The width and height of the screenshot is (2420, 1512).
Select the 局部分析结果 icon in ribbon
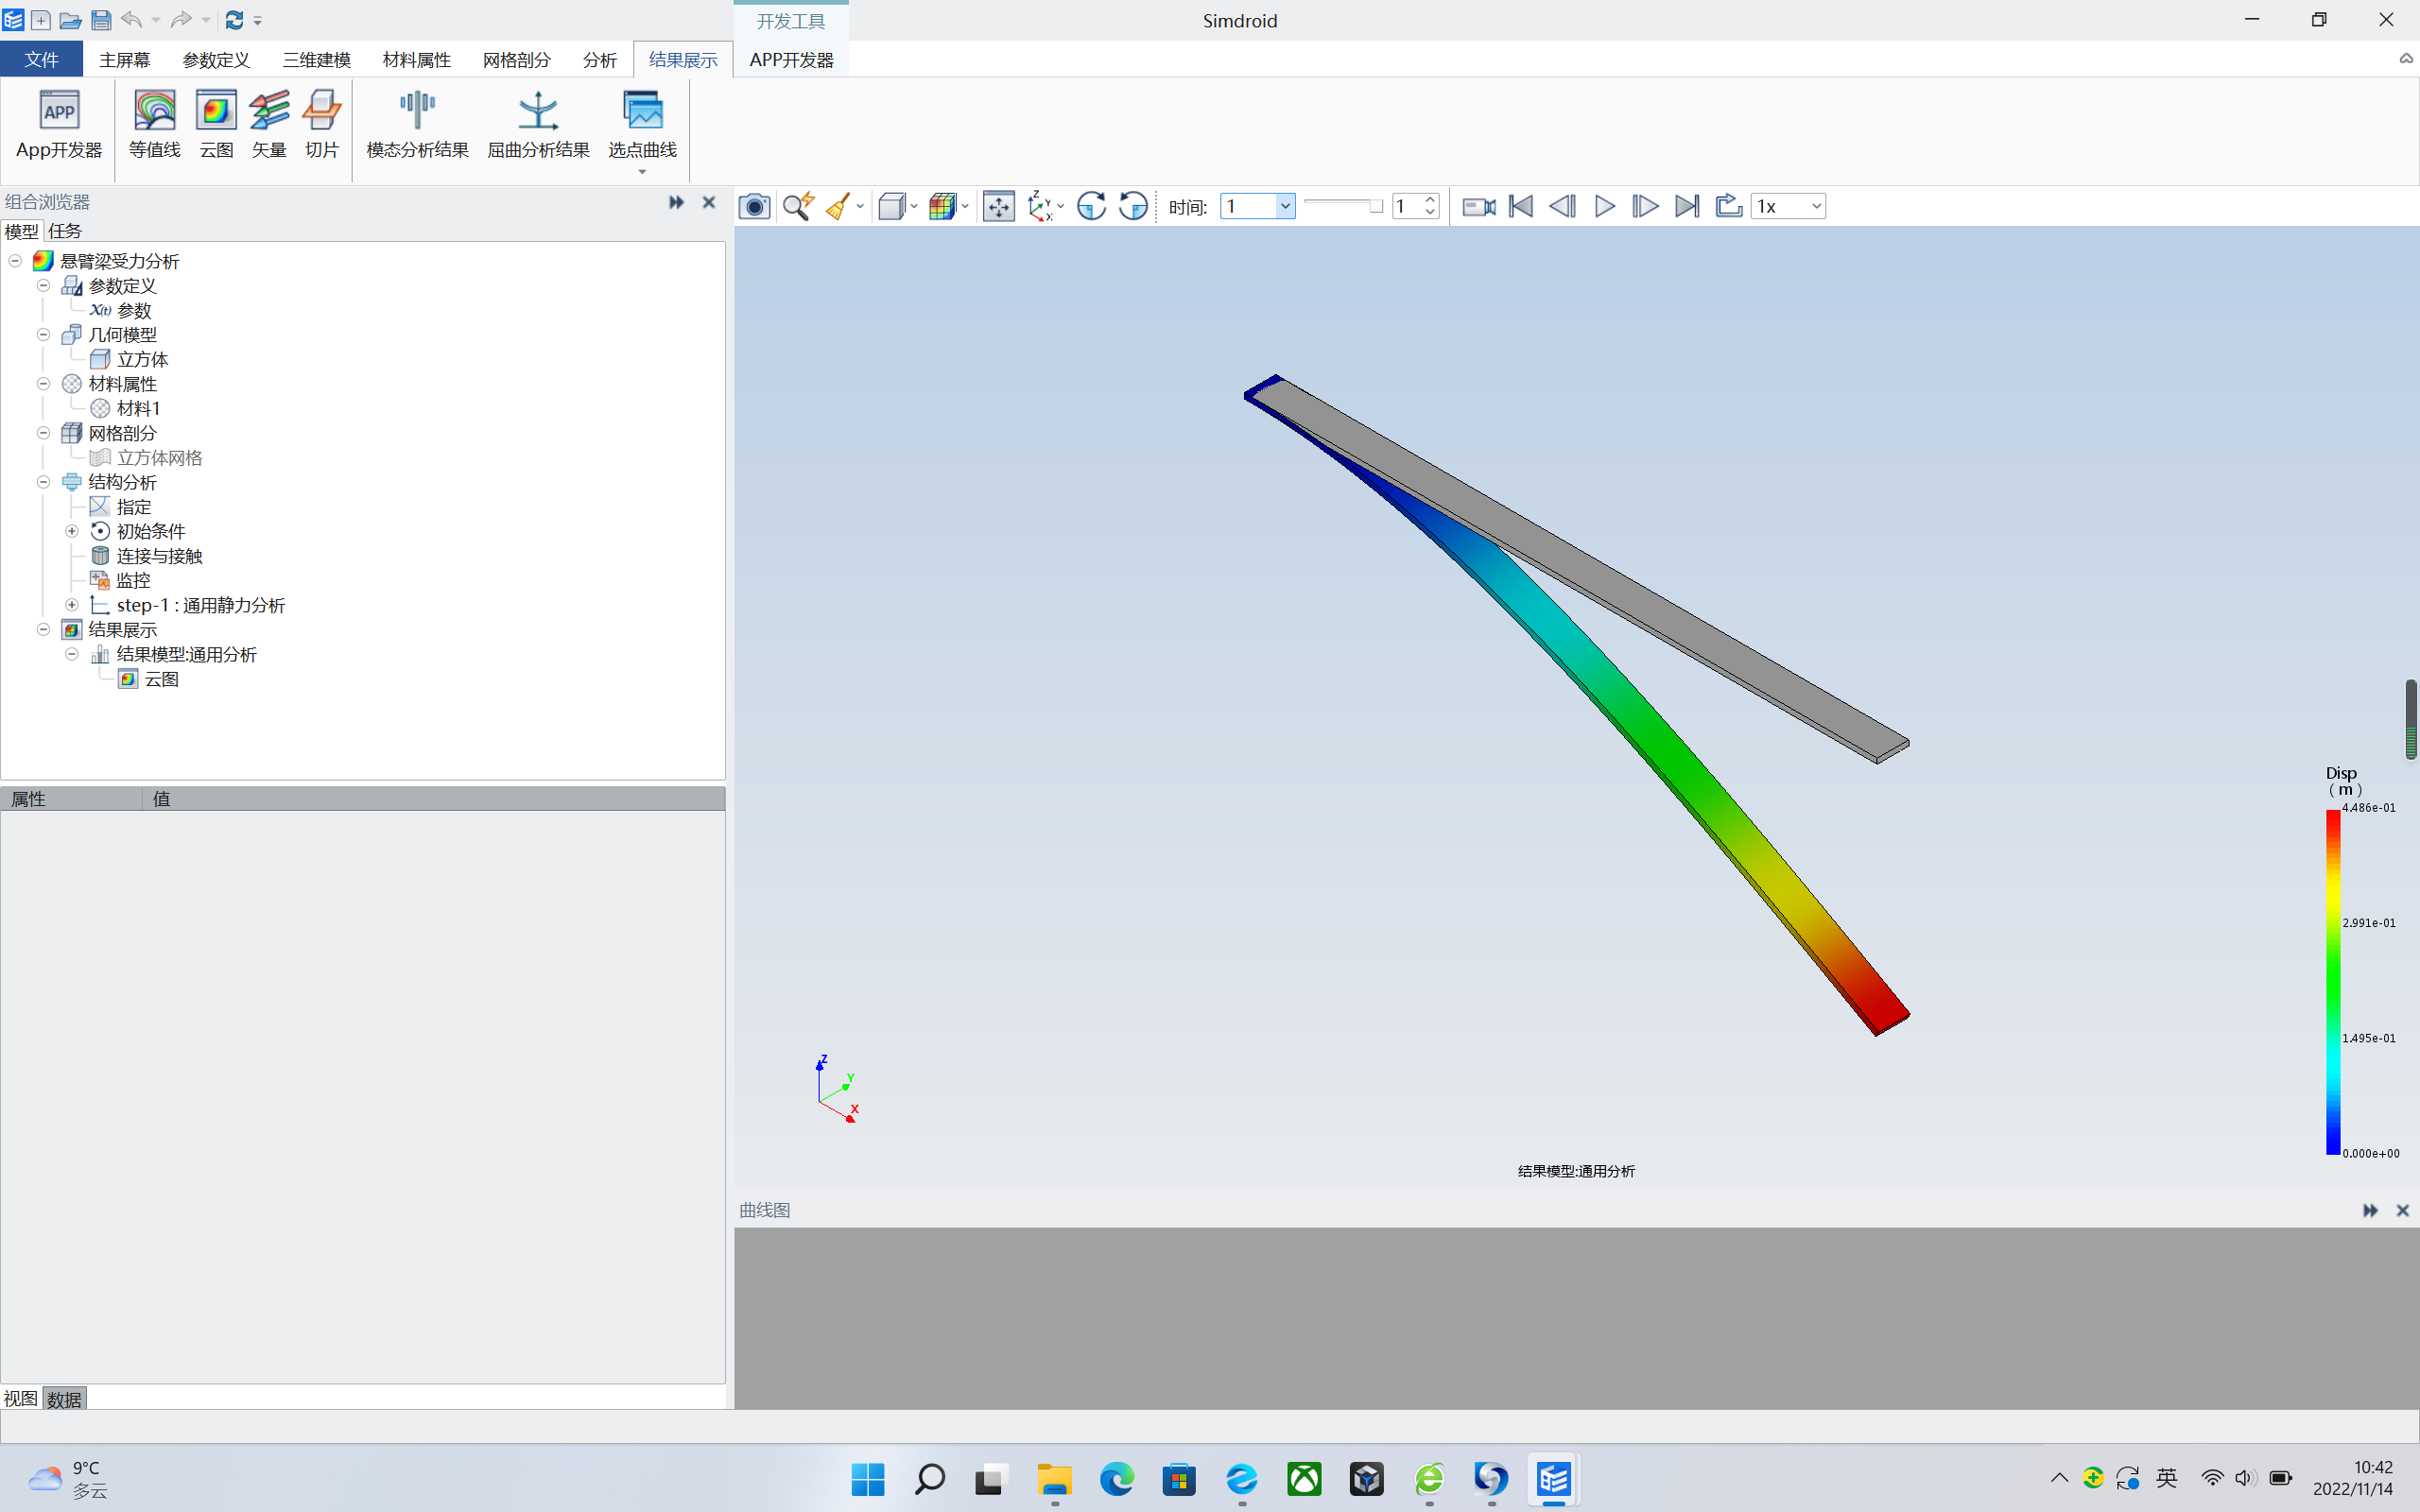[537, 126]
